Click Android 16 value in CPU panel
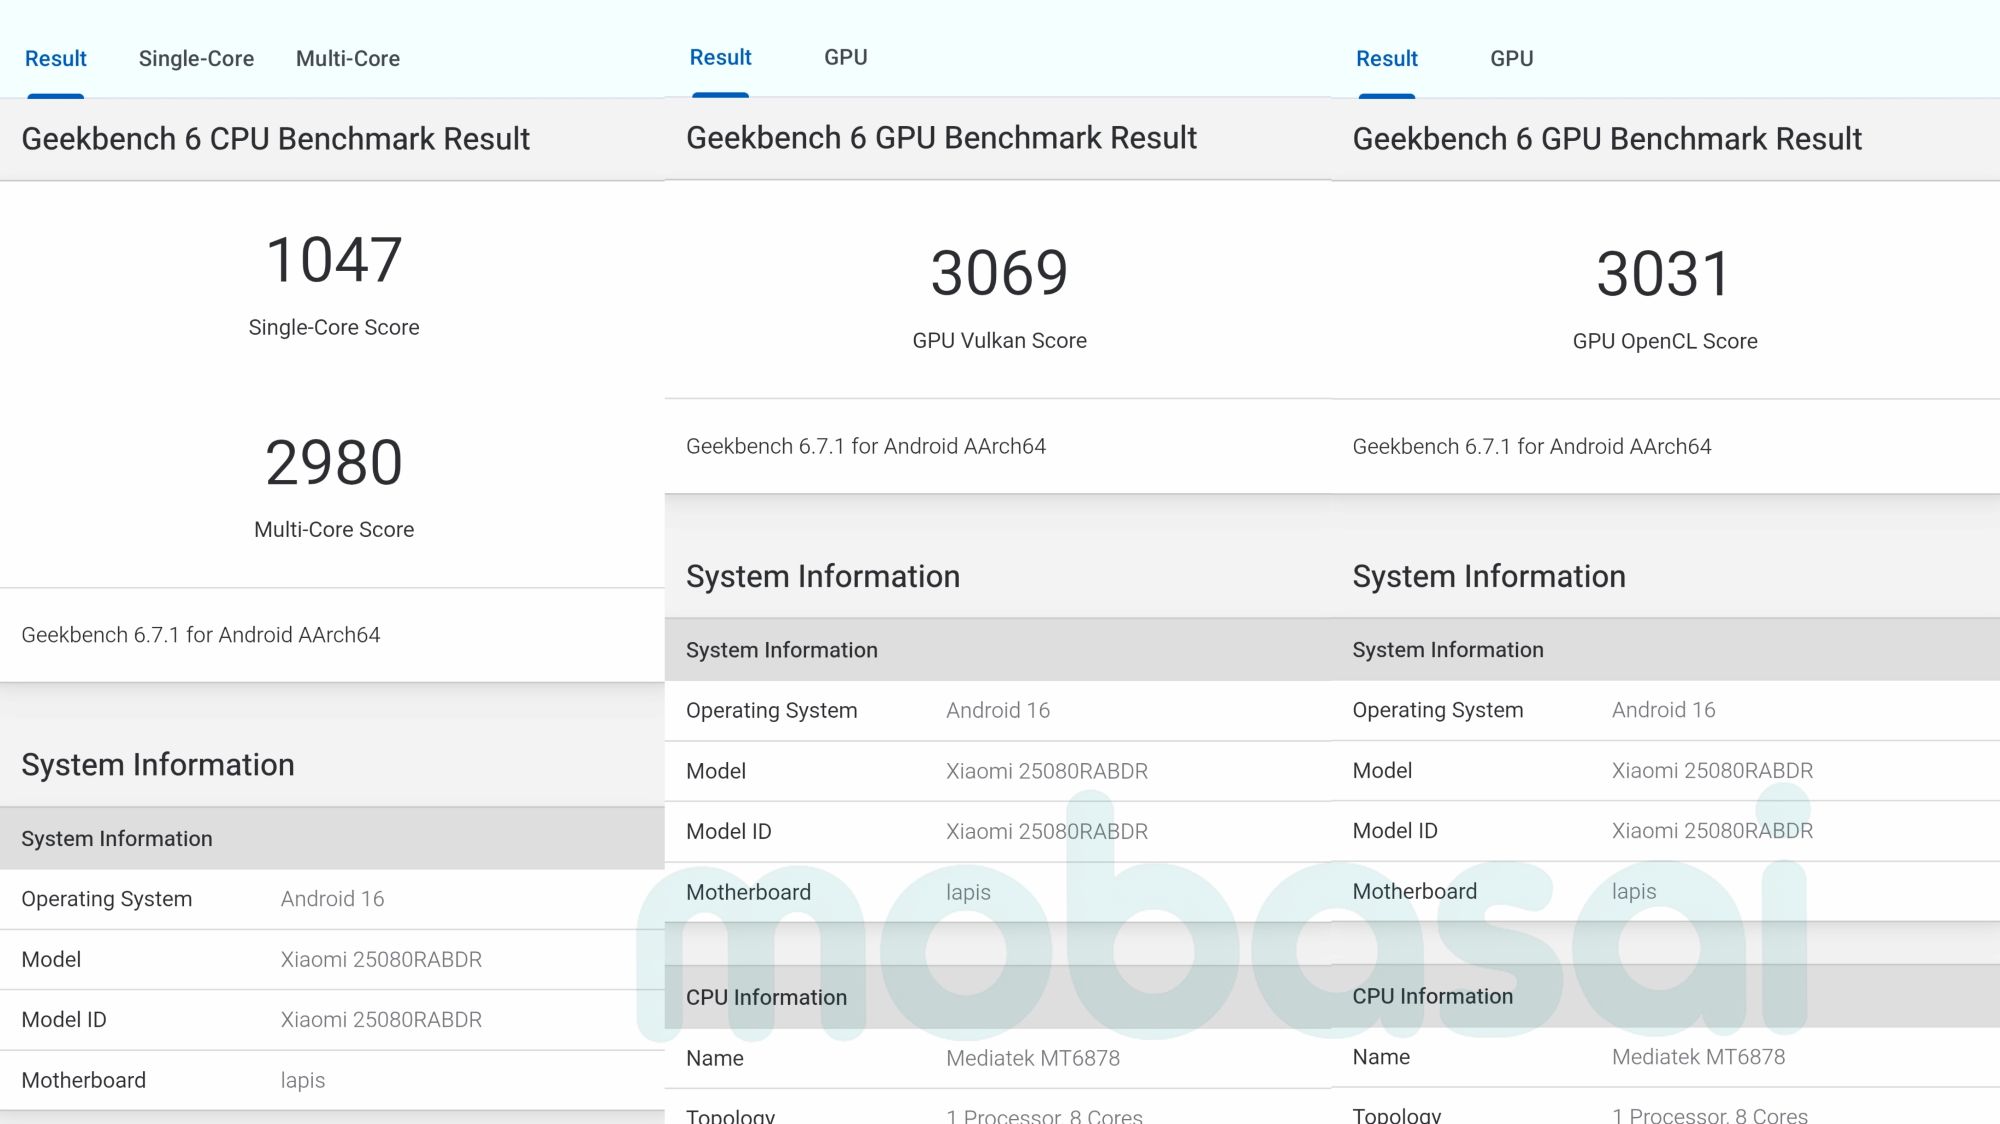Viewport: 2000px width, 1124px height. (332, 899)
